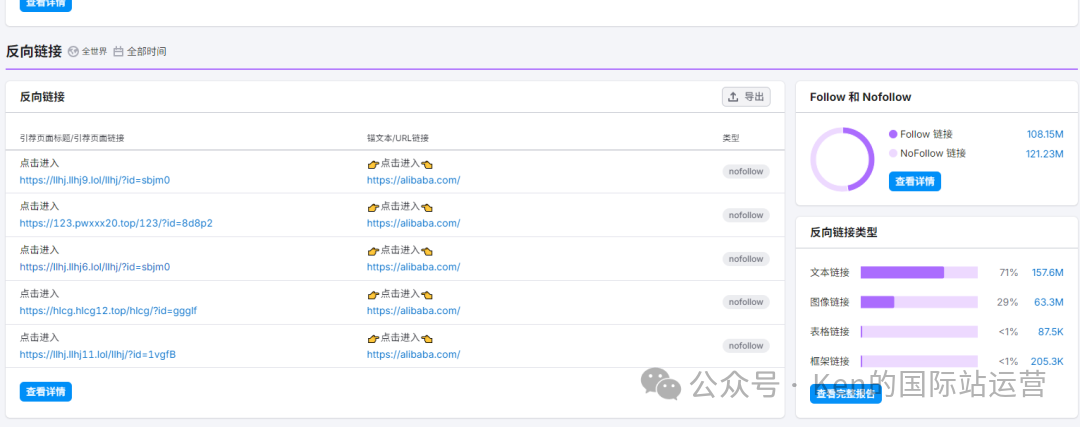Open link https://hlcg.hlcg12.top/hlcg/?id=ggglf
The height and width of the screenshot is (427, 1080).
pos(108,311)
